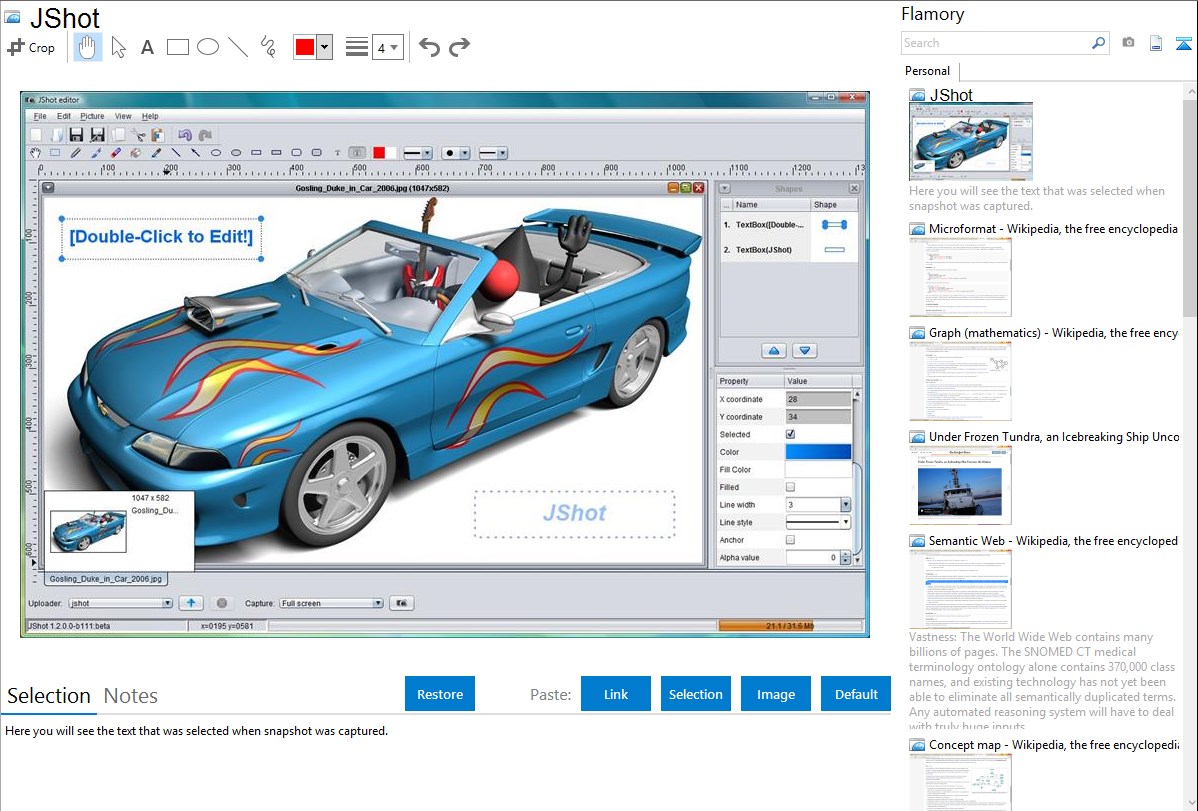Screen dimensions: 1198x811
Task: Click the paste clipboard icon in JShot
Action: pyautogui.click(x=158, y=135)
